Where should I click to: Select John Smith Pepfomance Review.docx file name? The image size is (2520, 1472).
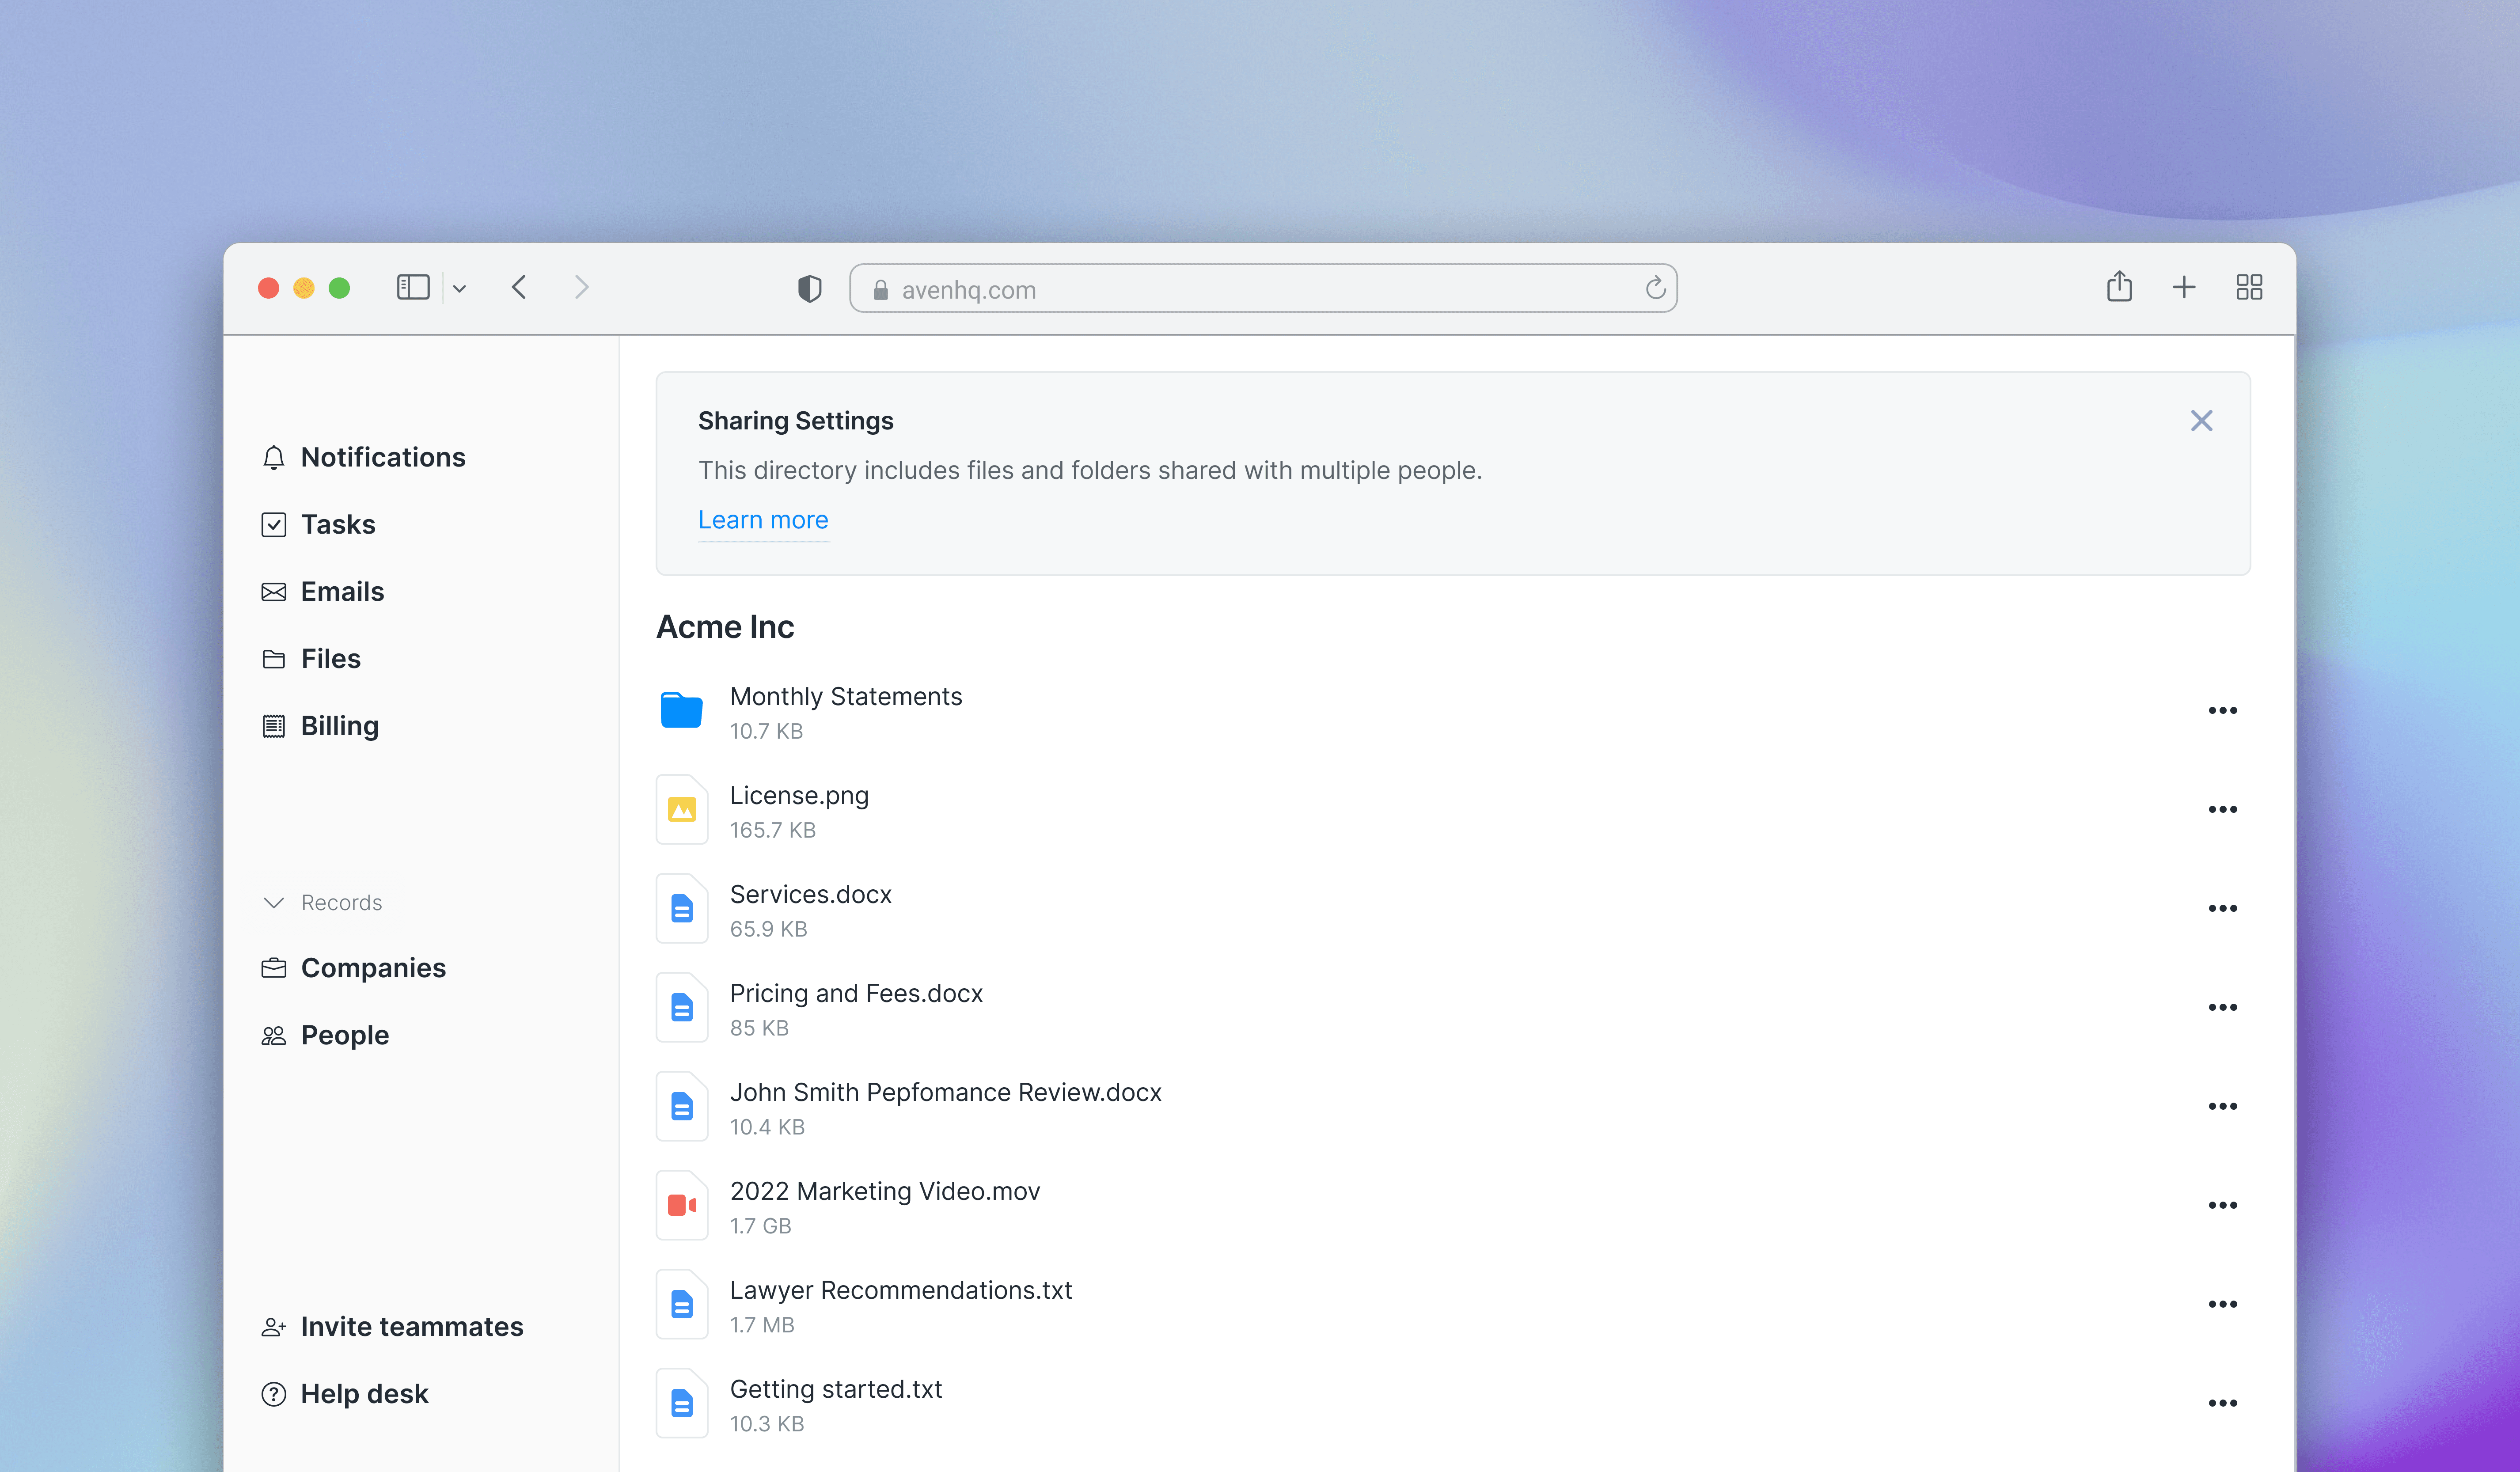(x=946, y=1092)
